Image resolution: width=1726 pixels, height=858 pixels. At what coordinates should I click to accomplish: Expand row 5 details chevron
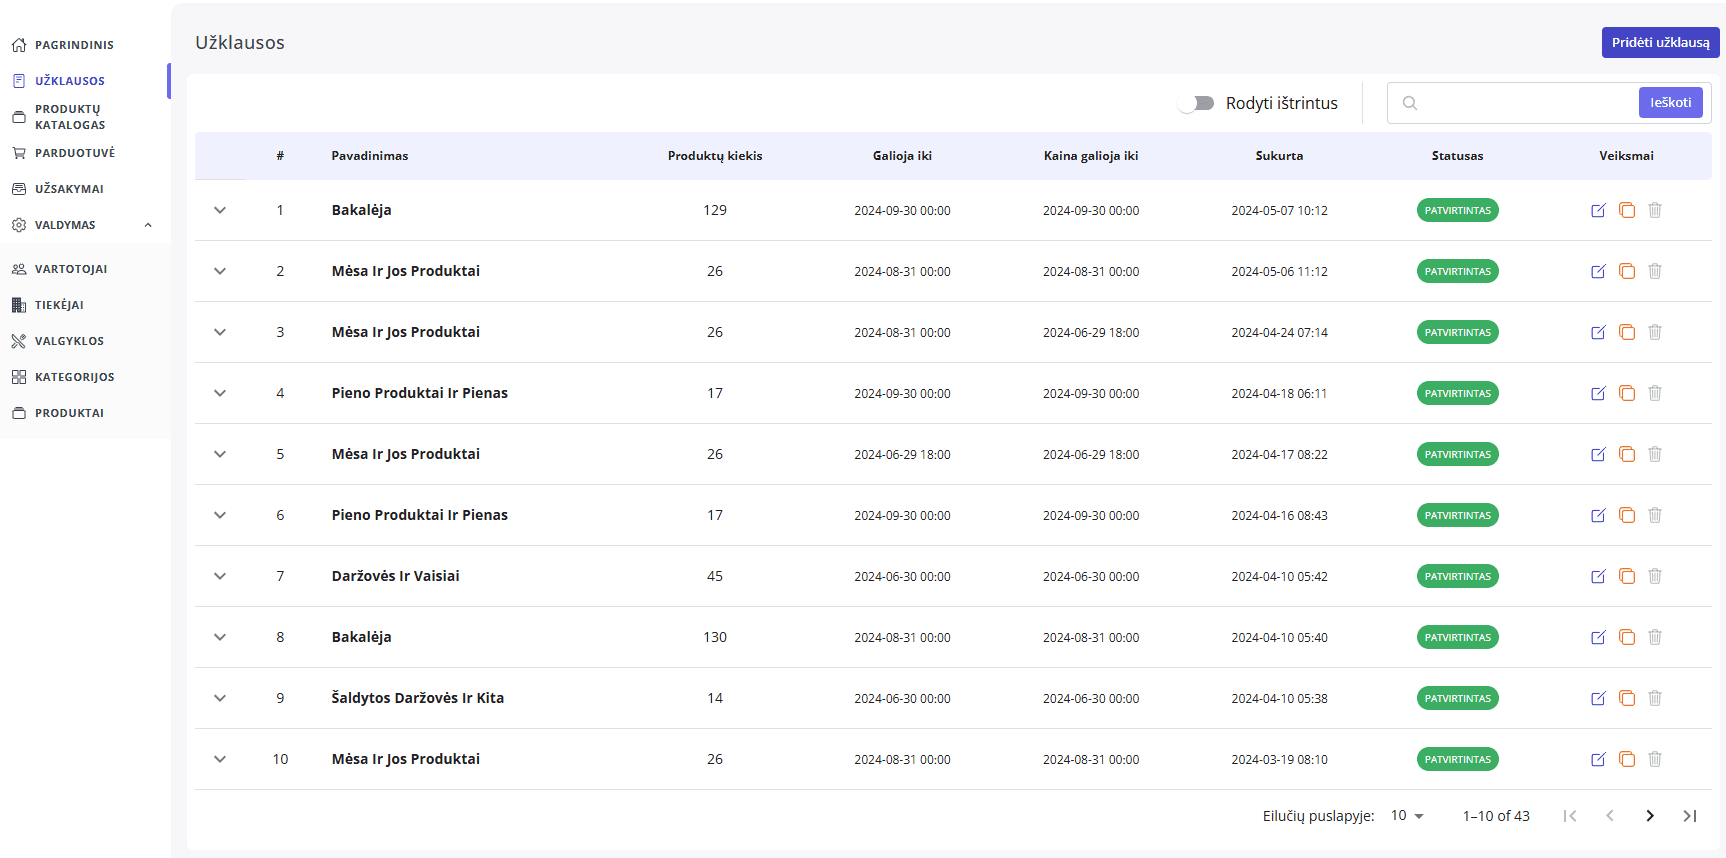(220, 454)
